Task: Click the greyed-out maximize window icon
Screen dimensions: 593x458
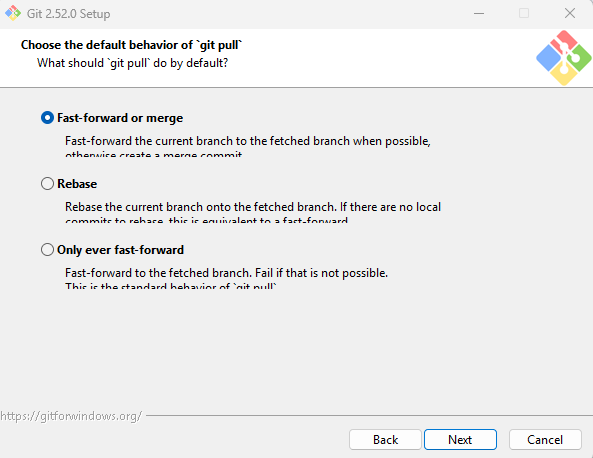Action: point(524,14)
